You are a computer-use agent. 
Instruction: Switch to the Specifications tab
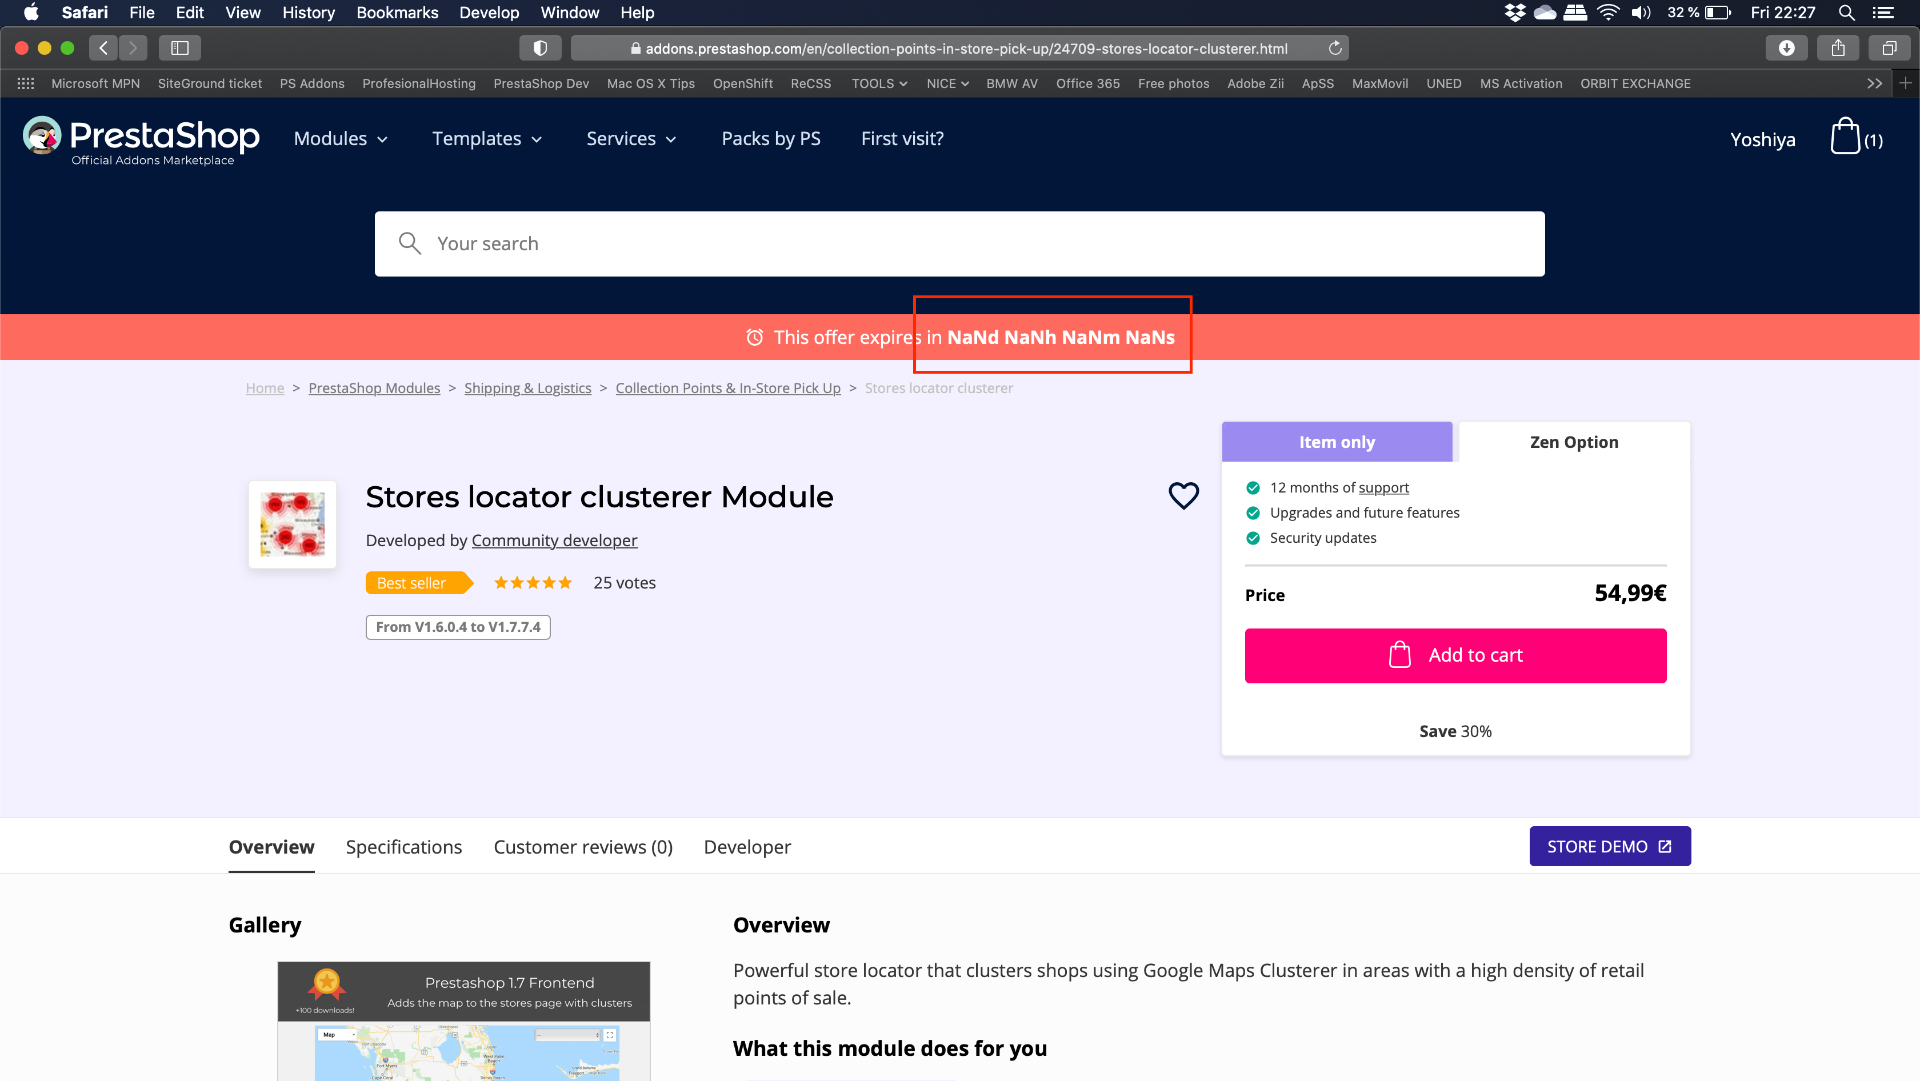(404, 847)
